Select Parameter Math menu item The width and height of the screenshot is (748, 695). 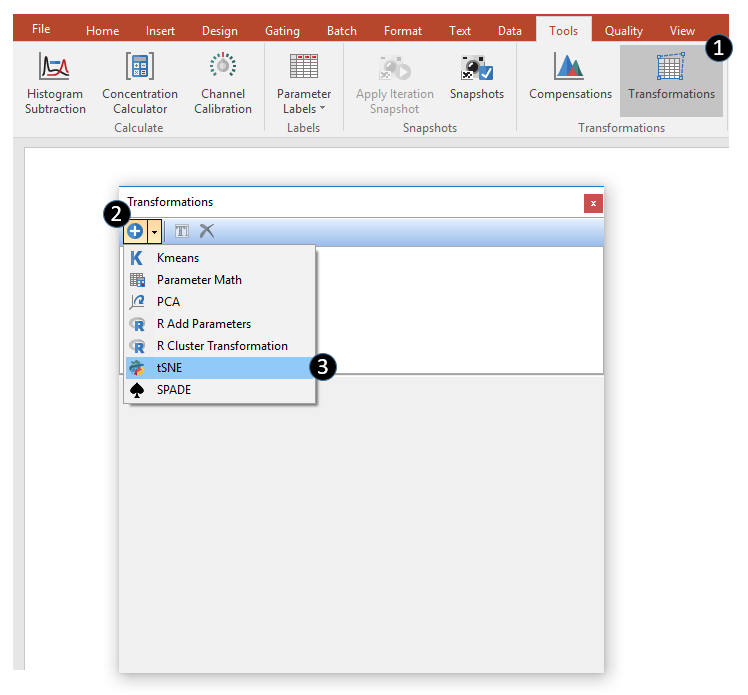point(199,280)
